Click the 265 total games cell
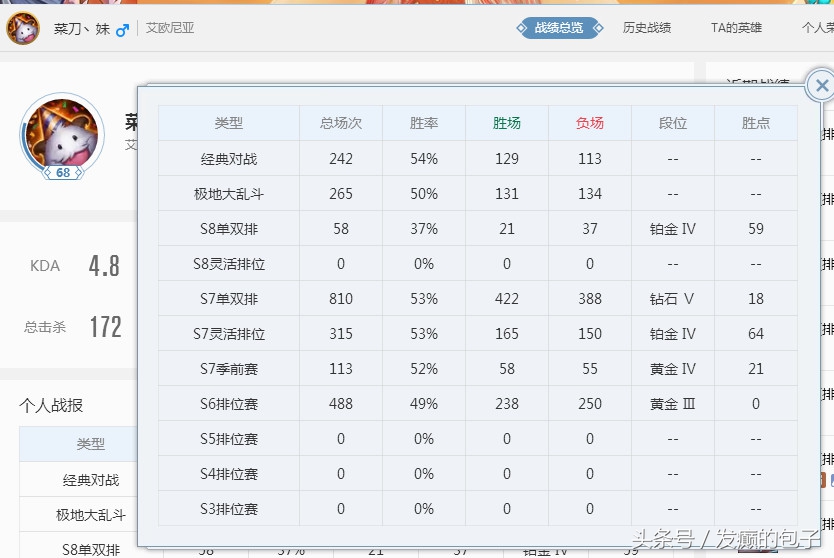834x558 pixels. [341, 194]
